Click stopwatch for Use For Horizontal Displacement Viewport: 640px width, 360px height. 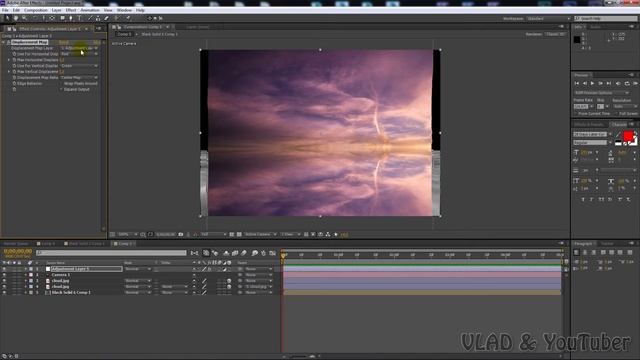14,54
